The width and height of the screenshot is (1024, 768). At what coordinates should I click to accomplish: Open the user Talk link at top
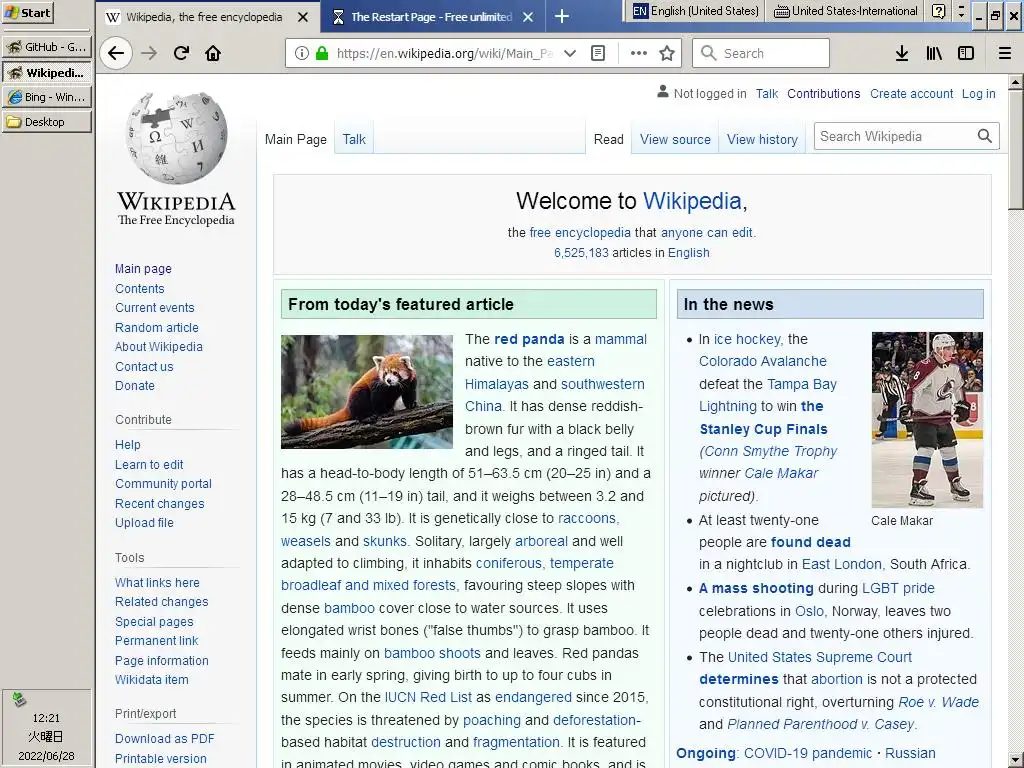(767, 93)
